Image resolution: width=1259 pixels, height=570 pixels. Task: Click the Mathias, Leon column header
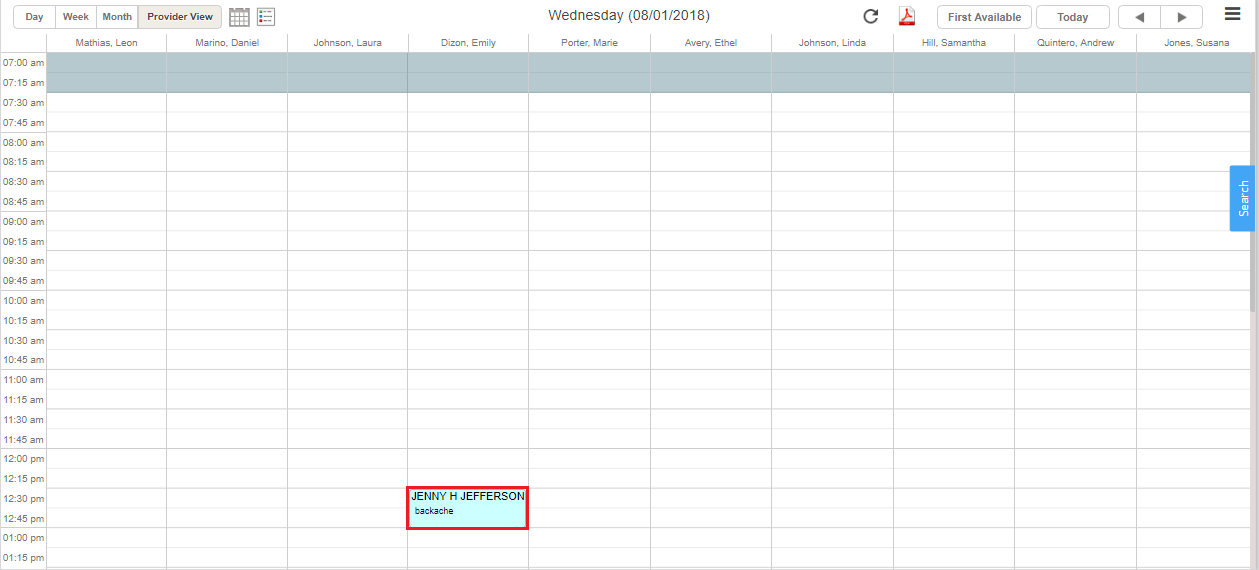point(106,43)
